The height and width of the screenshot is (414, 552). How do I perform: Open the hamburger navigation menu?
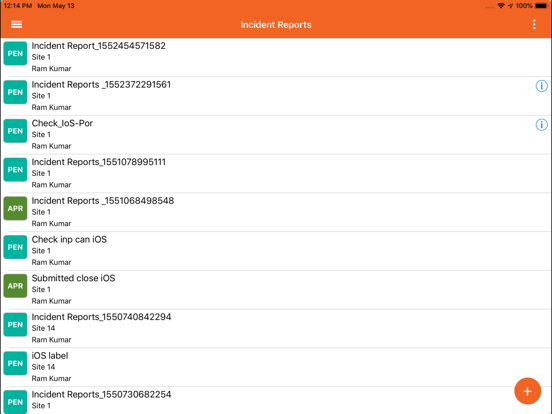(17, 24)
